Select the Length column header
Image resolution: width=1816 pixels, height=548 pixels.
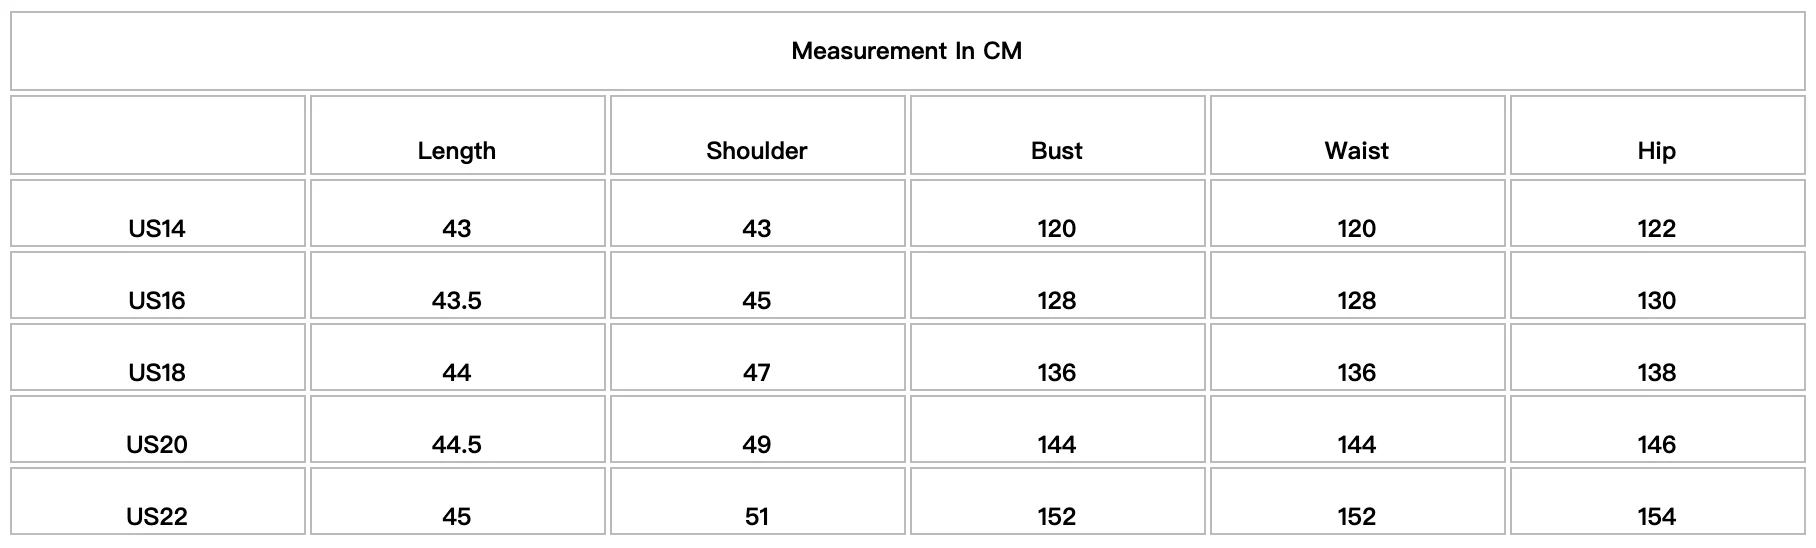tap(457, 151)
